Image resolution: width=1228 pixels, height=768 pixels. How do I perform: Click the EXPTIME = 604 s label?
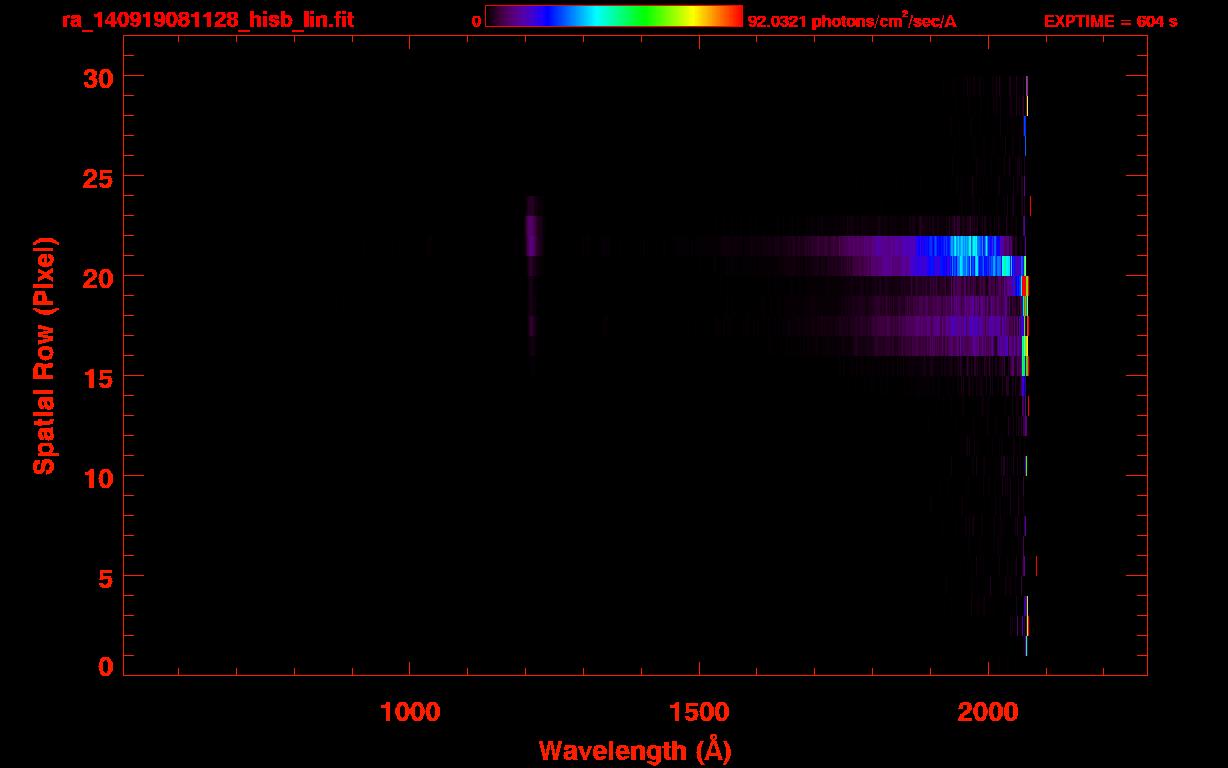[1110, 21]
